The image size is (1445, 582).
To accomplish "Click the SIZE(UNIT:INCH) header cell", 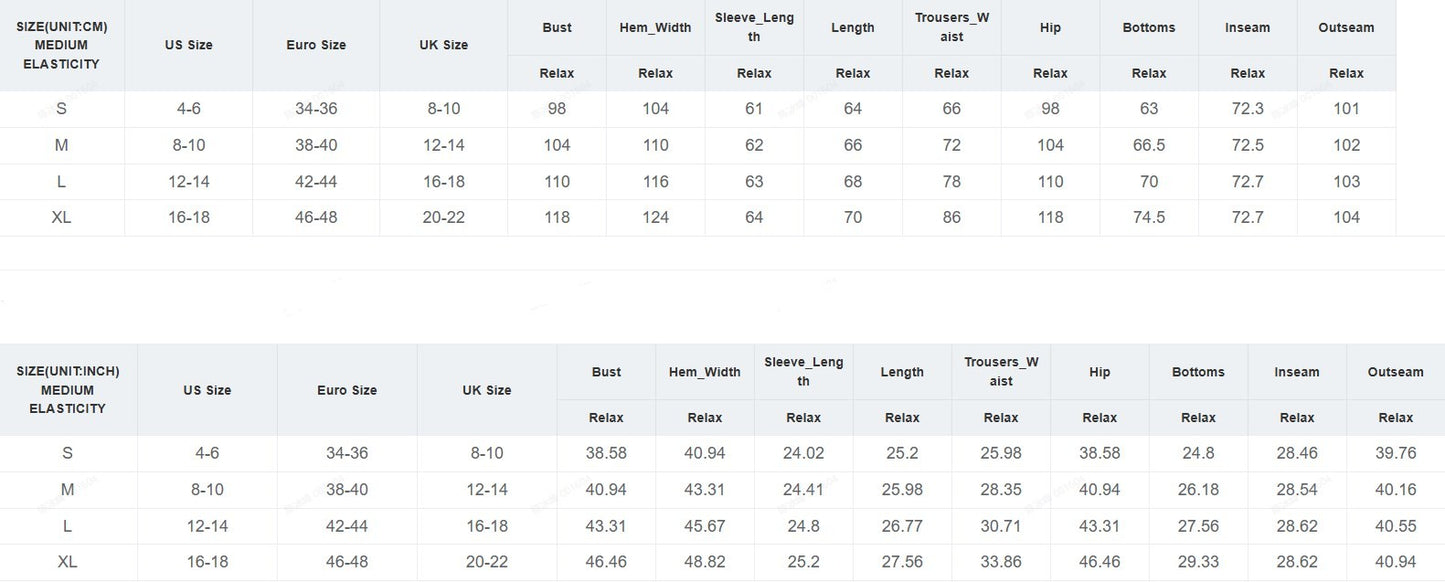I will coord(68,390).
